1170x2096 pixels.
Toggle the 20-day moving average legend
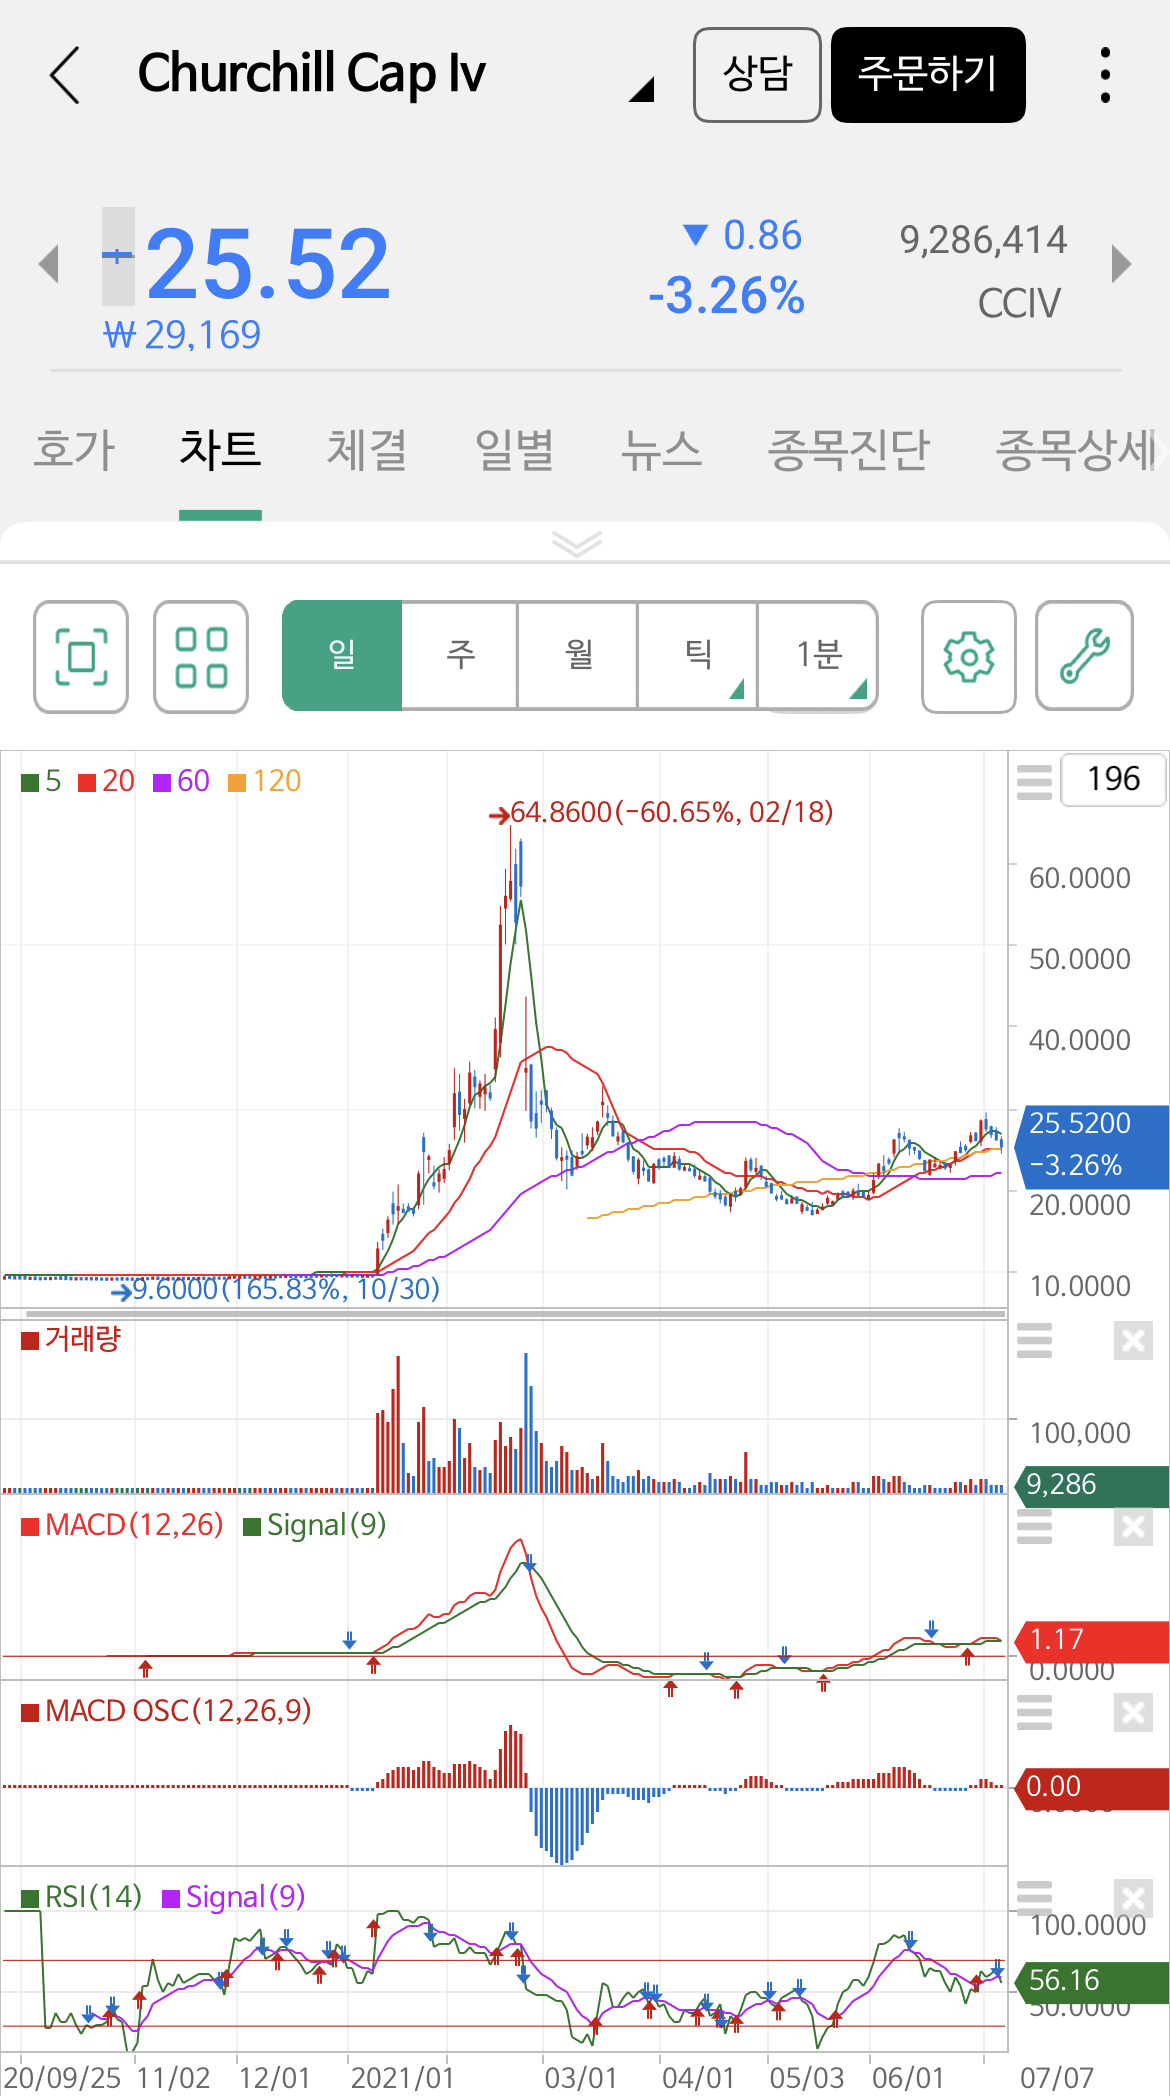[x=106, y=781]
